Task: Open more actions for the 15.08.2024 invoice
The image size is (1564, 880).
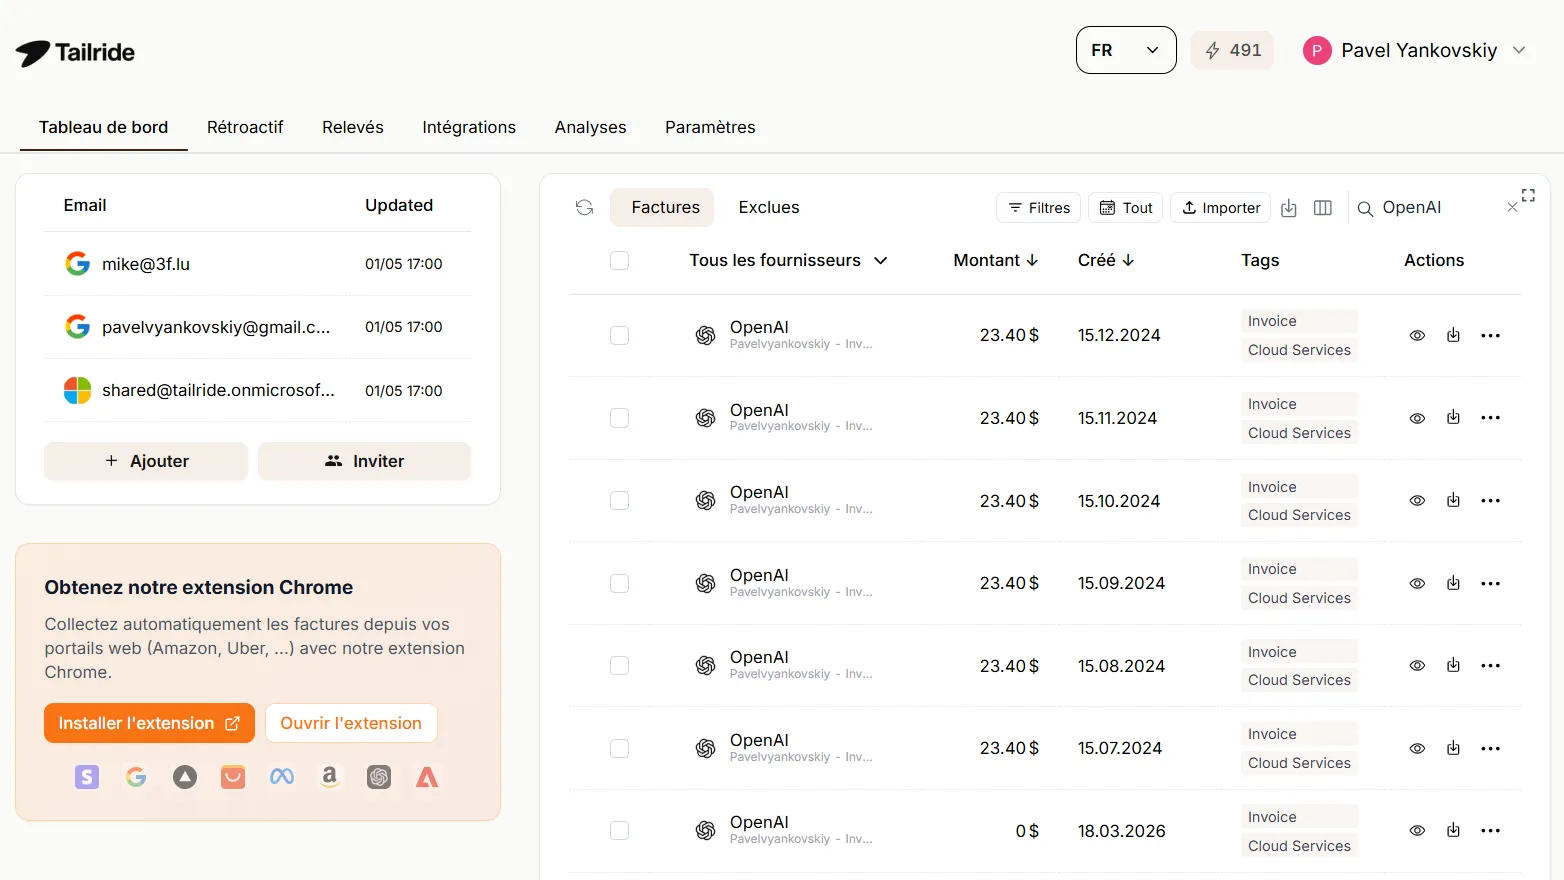Action: pyautogui.click(x=1490, y=665)
